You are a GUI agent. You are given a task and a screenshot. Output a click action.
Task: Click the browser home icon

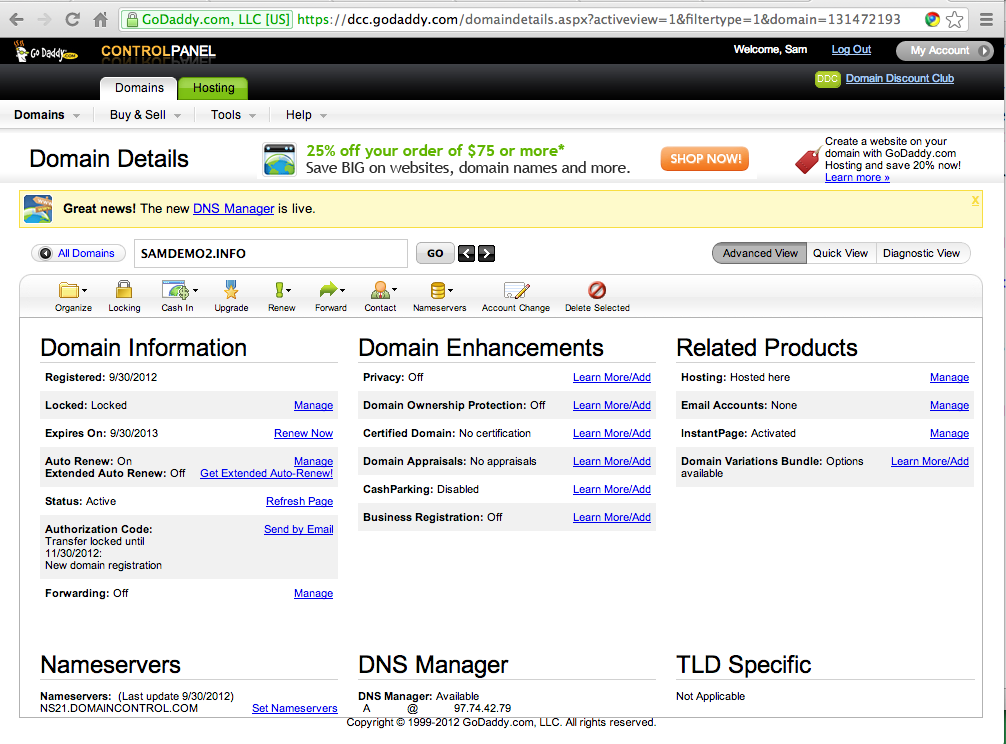coord(101,20)
